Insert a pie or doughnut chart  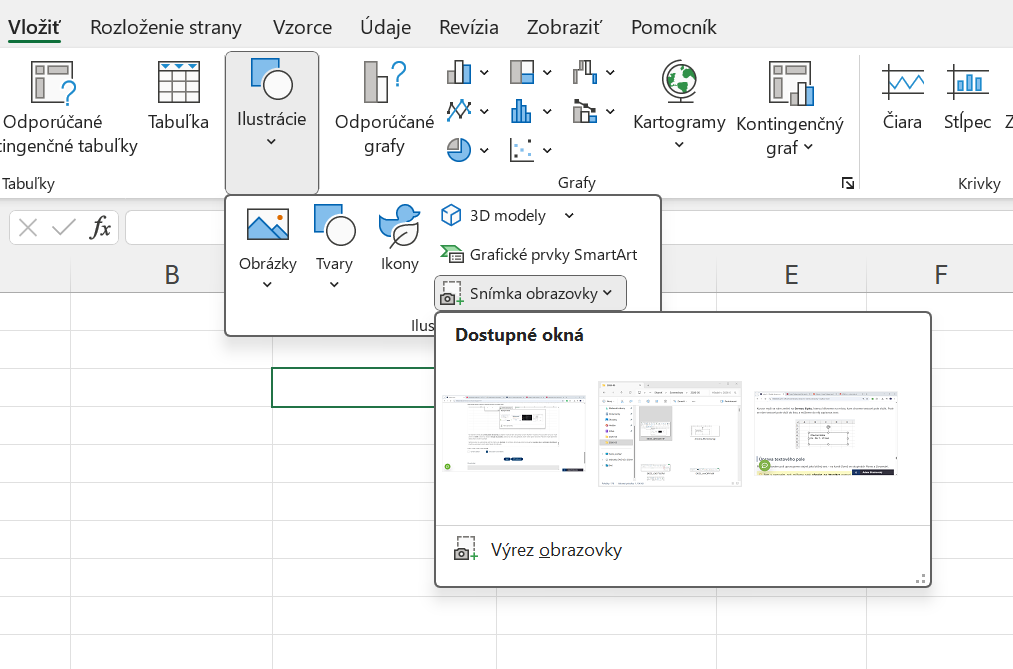(459, 150)
